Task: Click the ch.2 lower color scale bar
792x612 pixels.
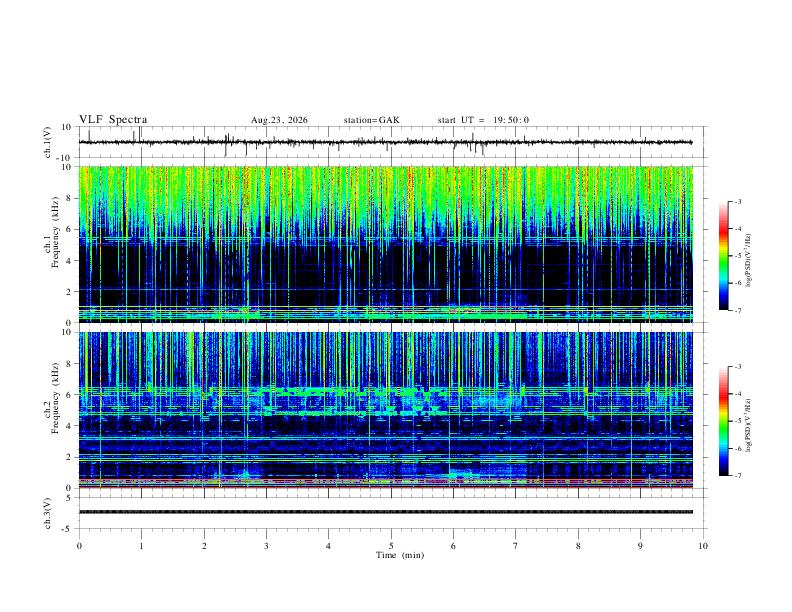Action: coord(723,421)
